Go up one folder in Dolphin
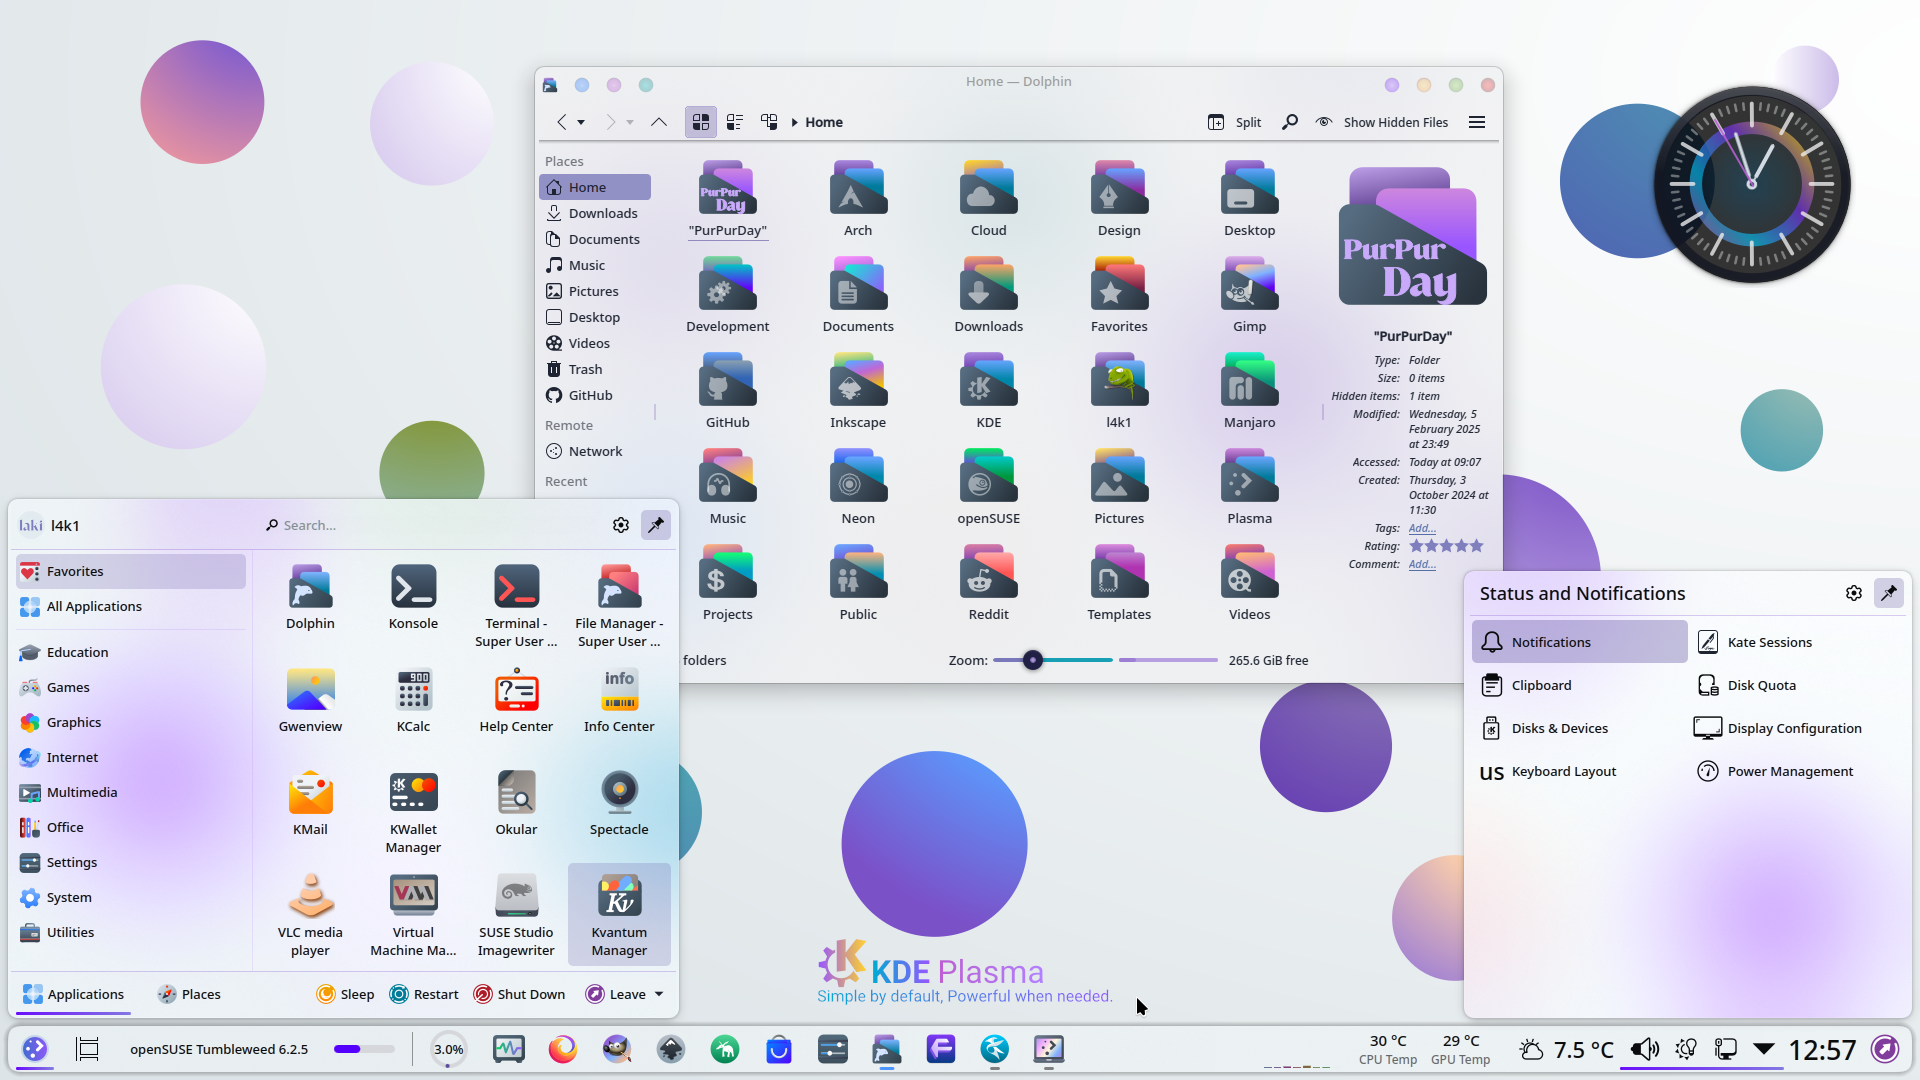Screen dimensions: 1920x1080 pyautogui.click(x=659, y=122)
